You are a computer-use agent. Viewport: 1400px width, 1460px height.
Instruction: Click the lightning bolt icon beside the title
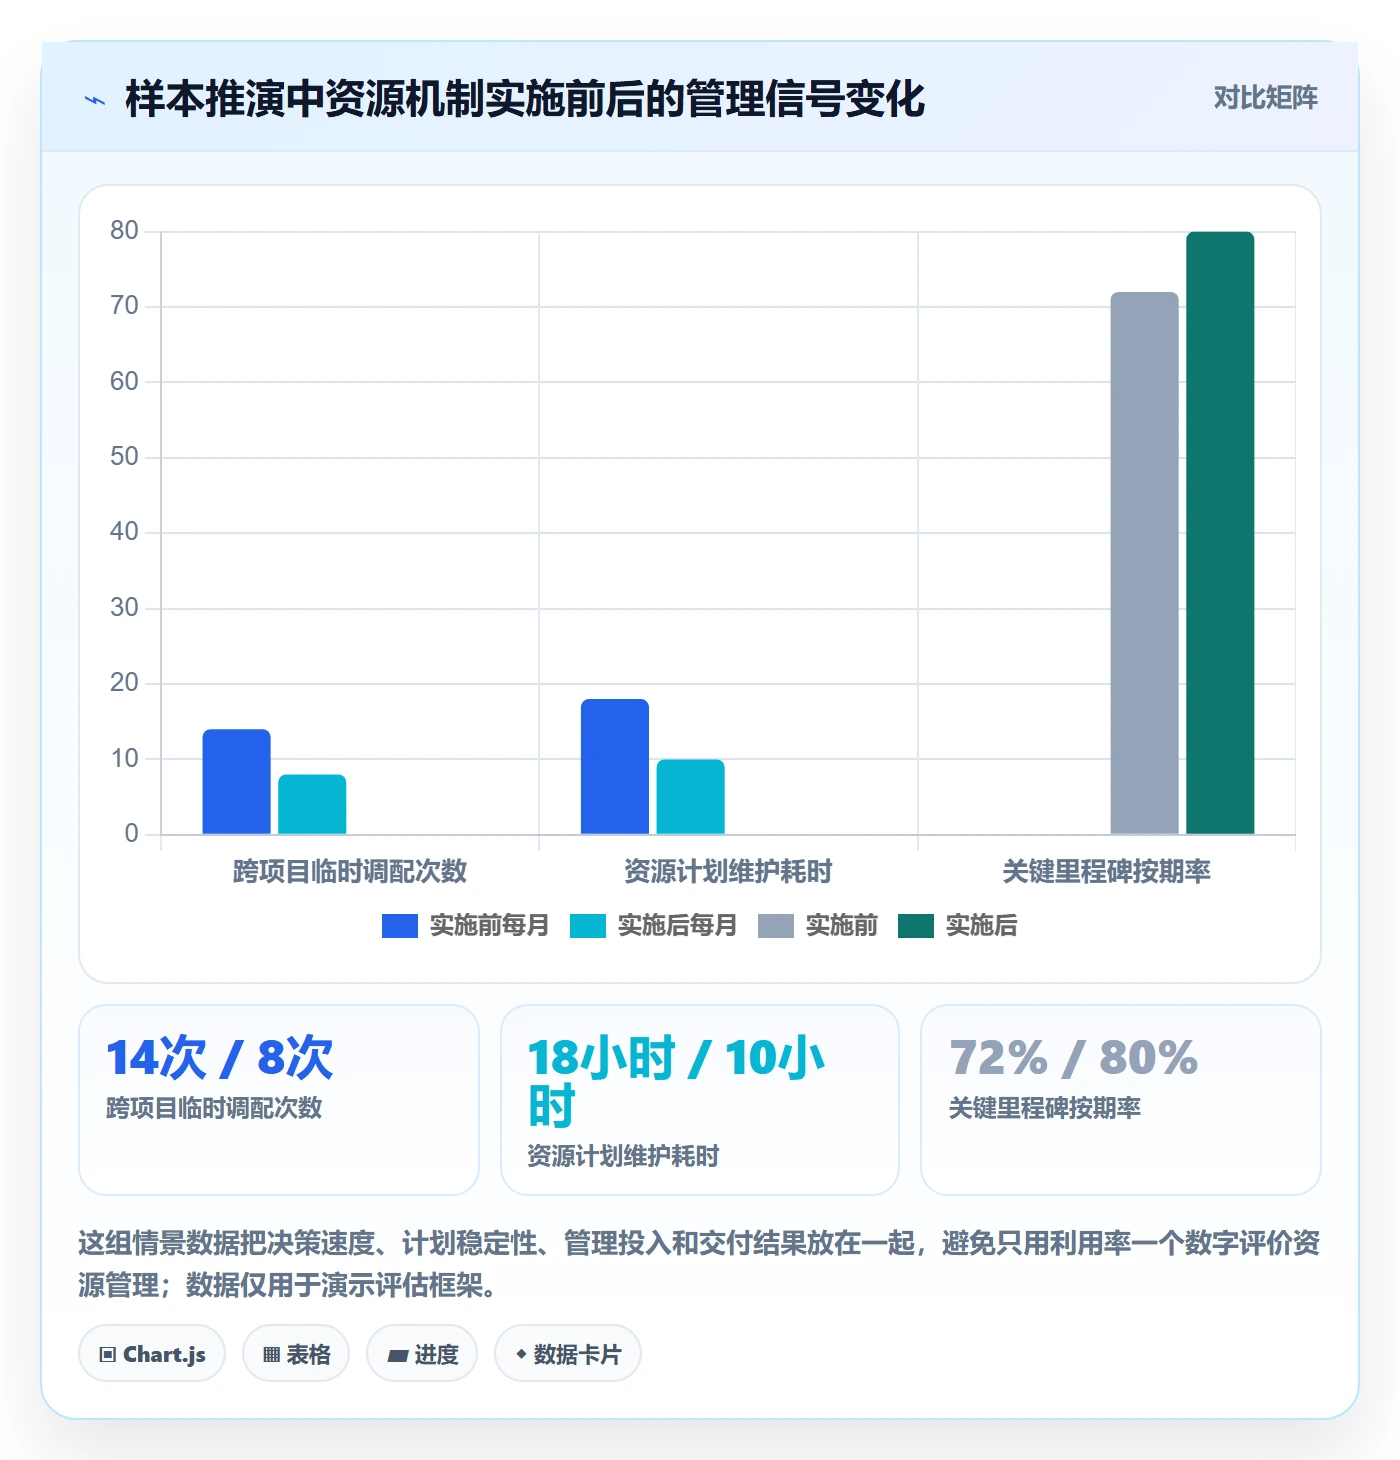pyautogui.click(x=95, y=100)
